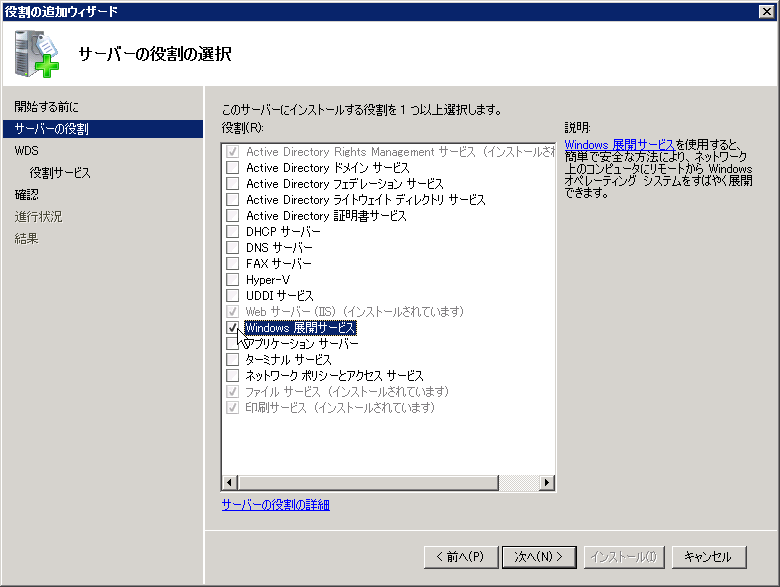The height and width of the screenshot is (587, 780).
Task: Check the ターミナル サービス checkbox
Action: click(x=233, y=360)
